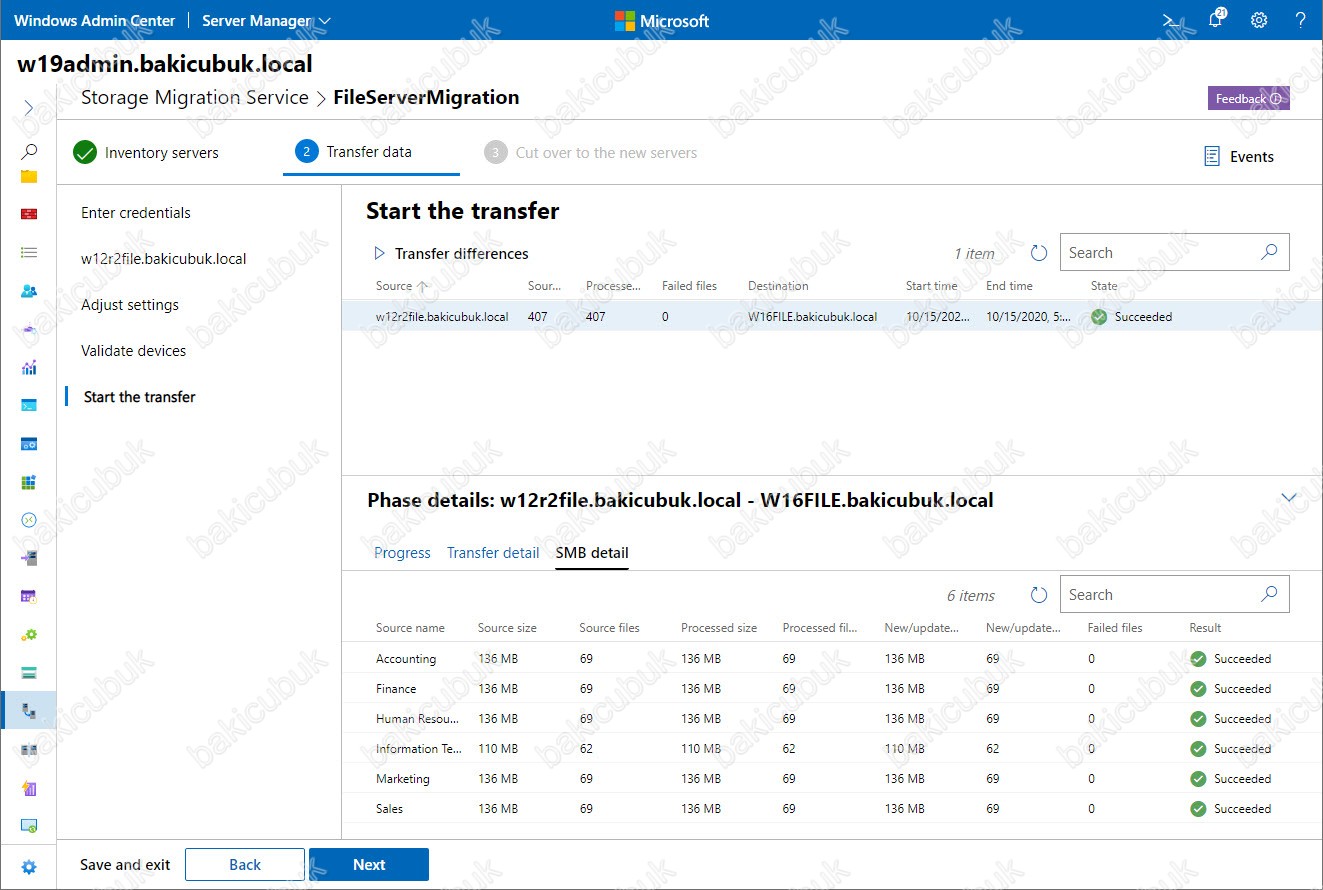Refresh the transfer list
Viewport: 1323px width, 890px height.
tap(1039, 253)
